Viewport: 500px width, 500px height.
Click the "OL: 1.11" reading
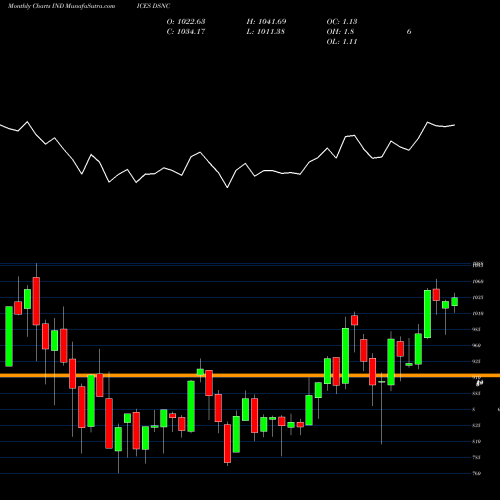click(x=342, y=42)
